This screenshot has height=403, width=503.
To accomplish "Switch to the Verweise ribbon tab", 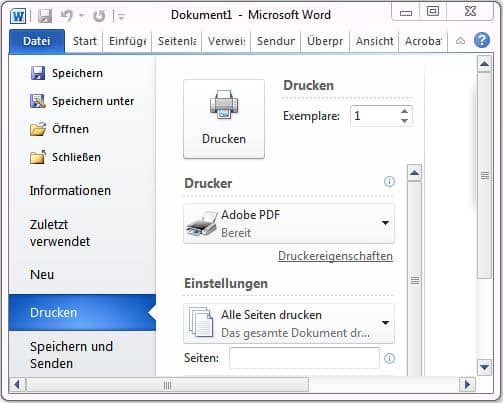I will (226, 41).
